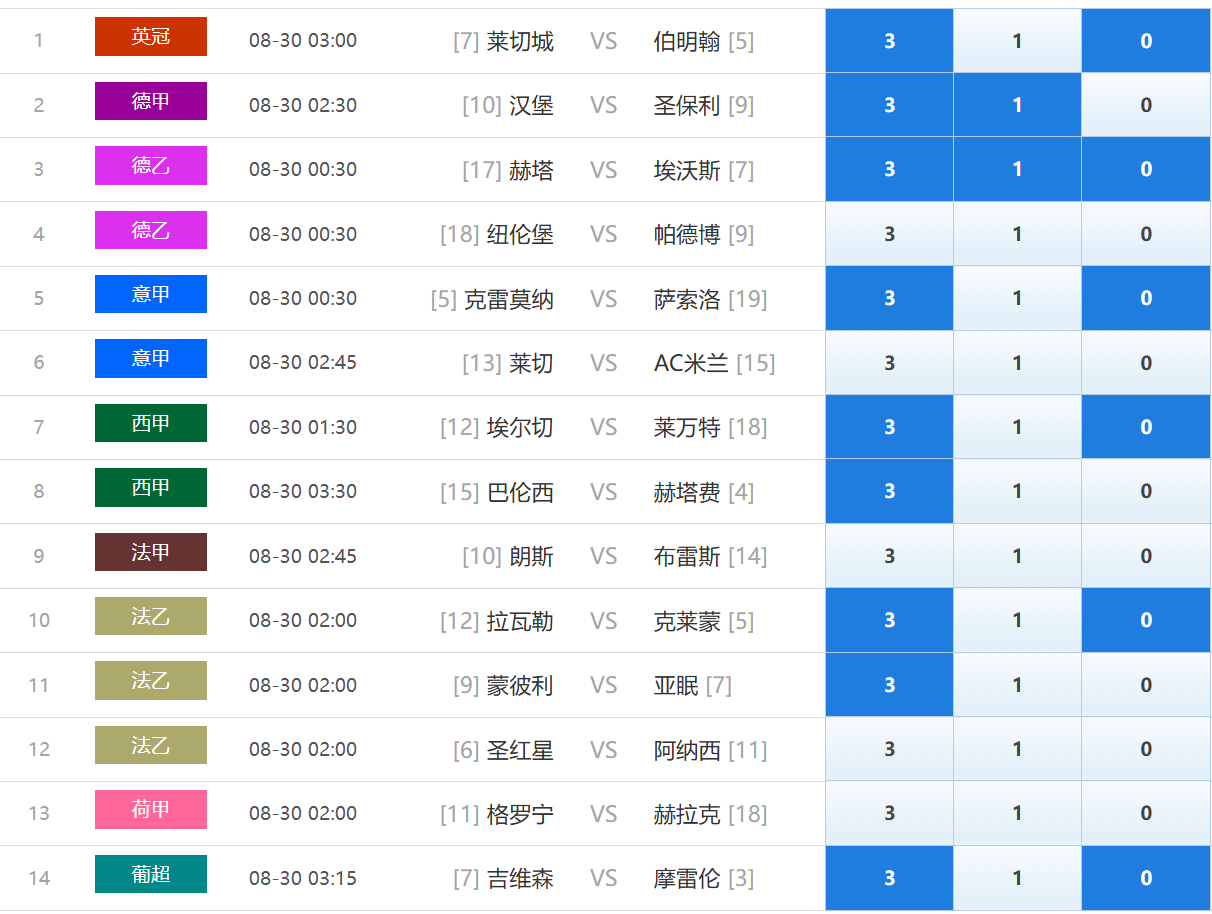Screen dimensions: 1212x914
Task: Open away team AC米兰
Action: click(691, 363)
